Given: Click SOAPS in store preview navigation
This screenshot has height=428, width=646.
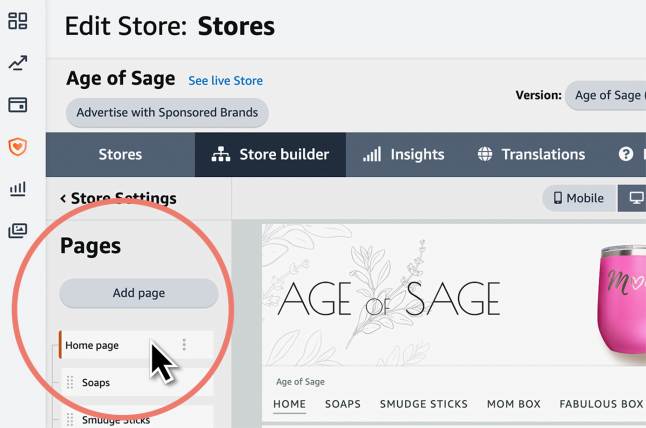Looking at the screenshot, I should pyautogui.click(x=343, y=404).
